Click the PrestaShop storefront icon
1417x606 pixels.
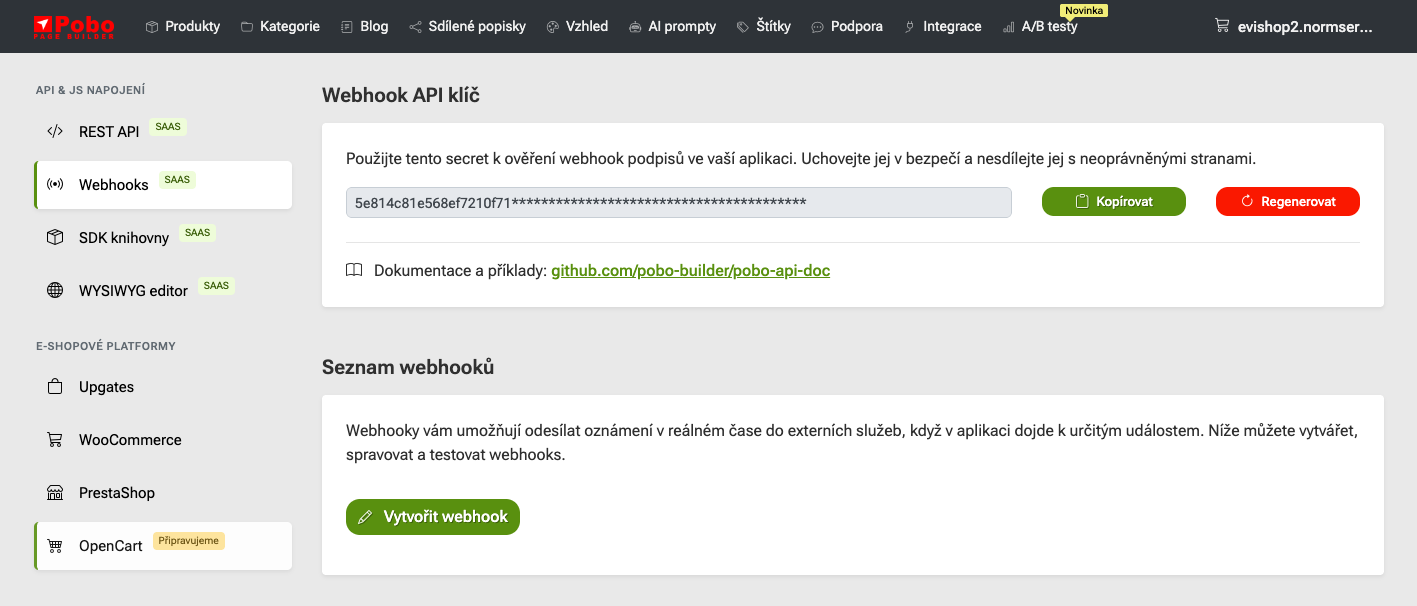click(x=55, y=493)
